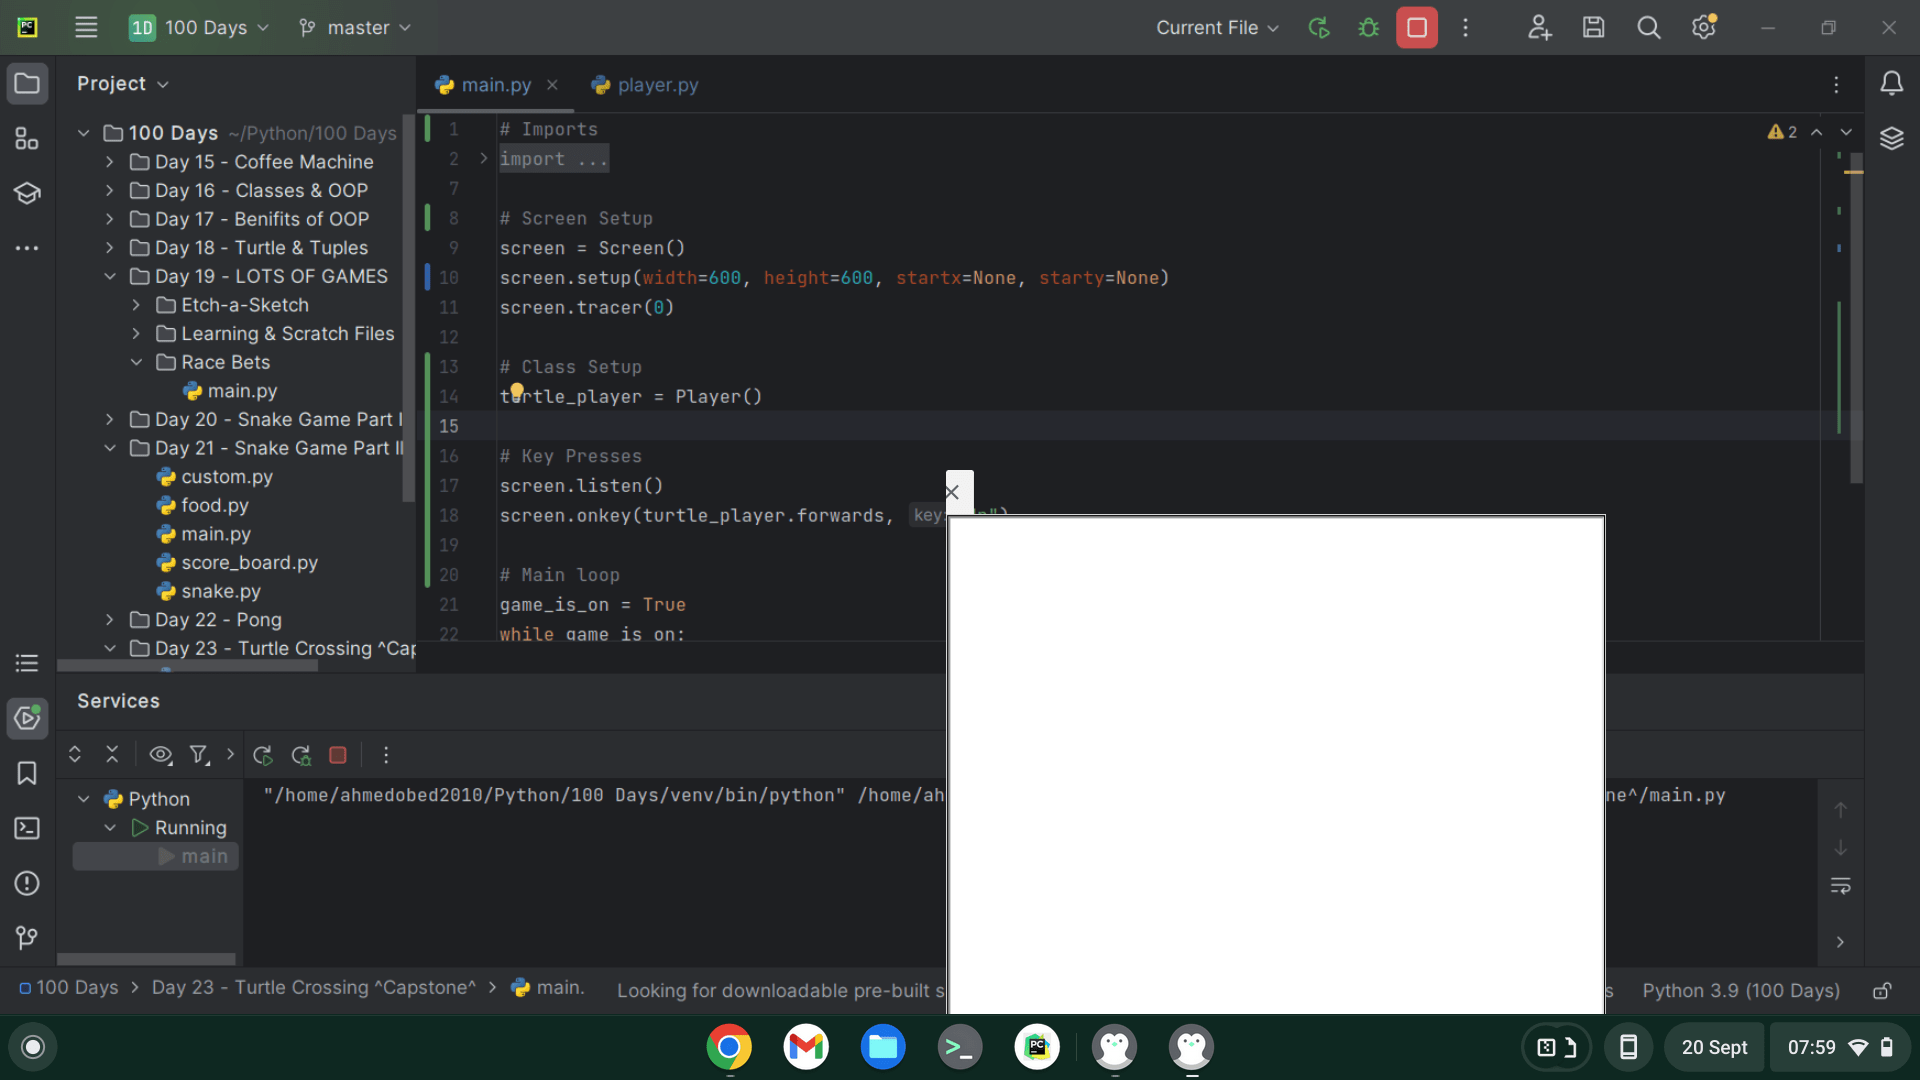Expand the folded import block on line 2
The image size is (1920, 1080).
pos(484,159)
